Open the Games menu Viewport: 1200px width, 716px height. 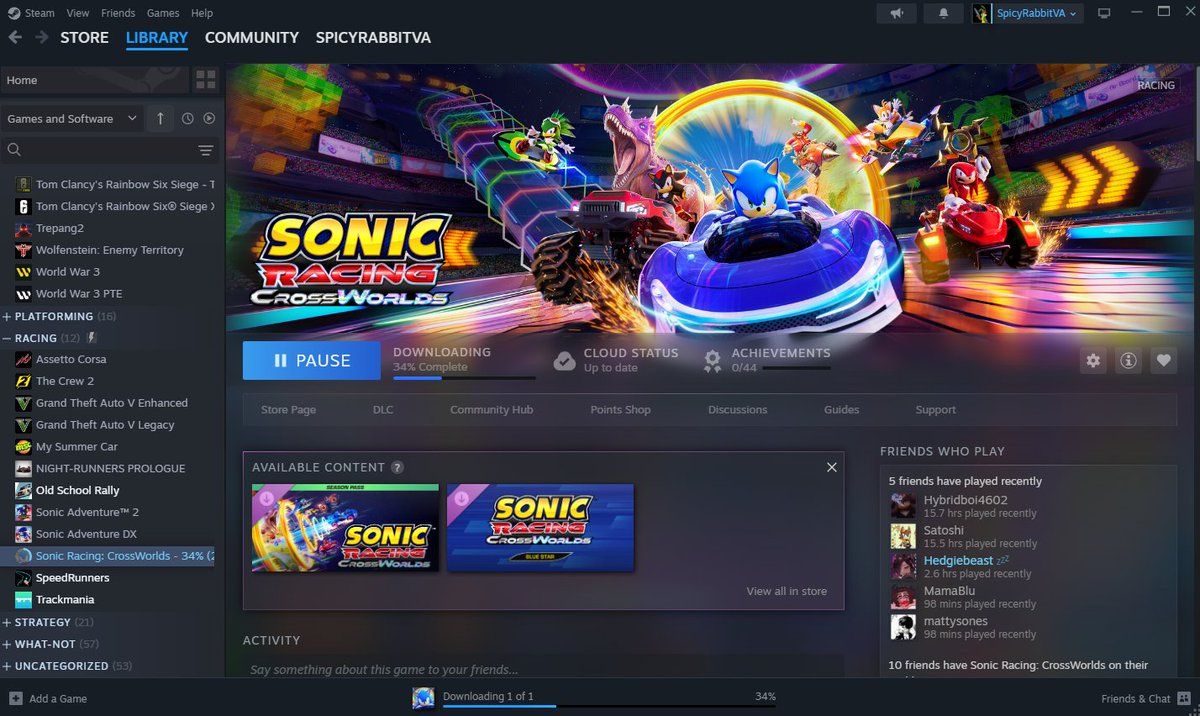pyautogui.click(x=163, y=13)
